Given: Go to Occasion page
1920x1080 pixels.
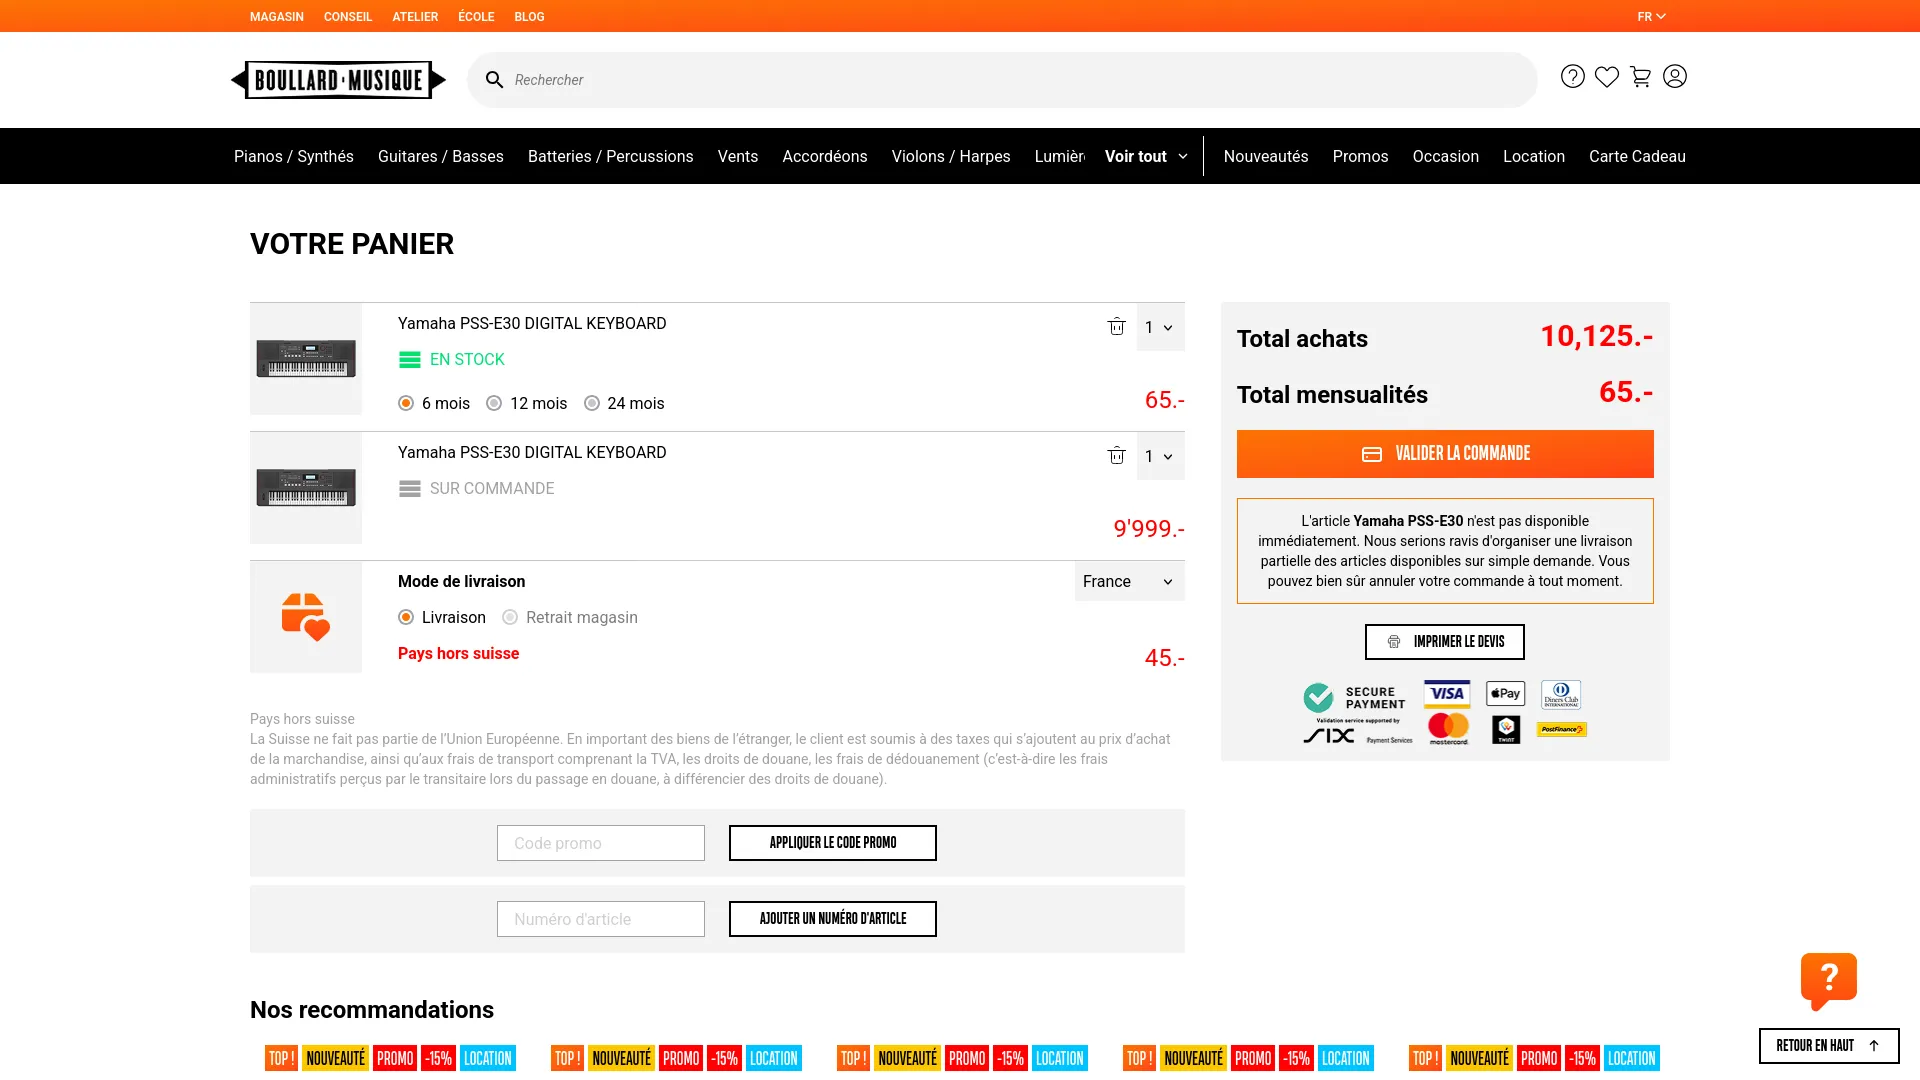Looking at the screenshot, I should (x=1446, y=157).
